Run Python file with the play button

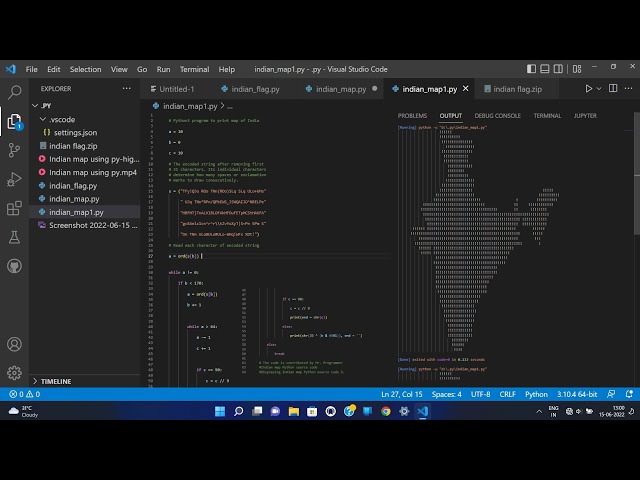589,89
